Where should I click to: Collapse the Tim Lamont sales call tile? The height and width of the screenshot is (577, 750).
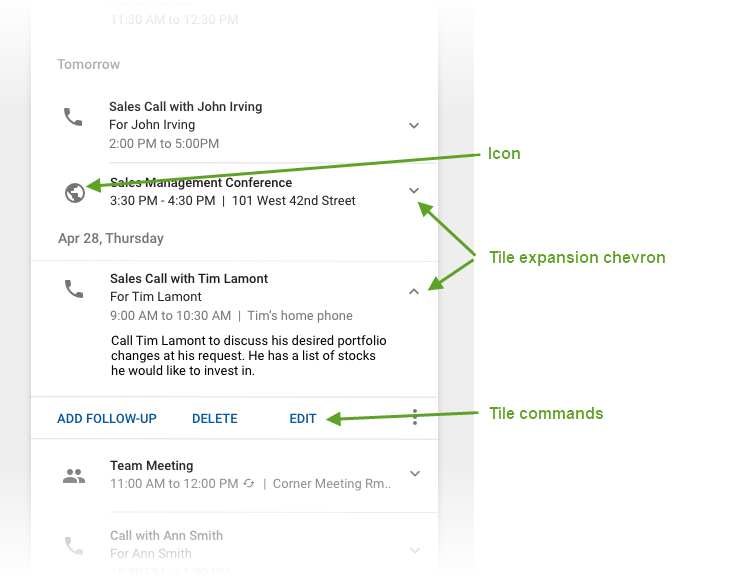[414, 291]
